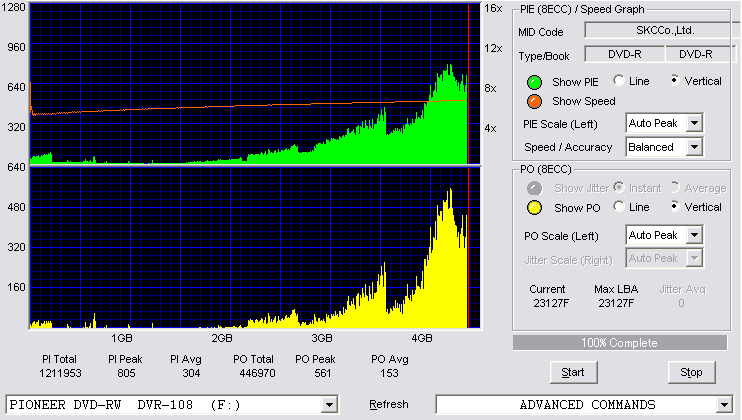Toggle the yellow Show PO indicator
This screenshot has height=420, width=742.
pos(534,208)
